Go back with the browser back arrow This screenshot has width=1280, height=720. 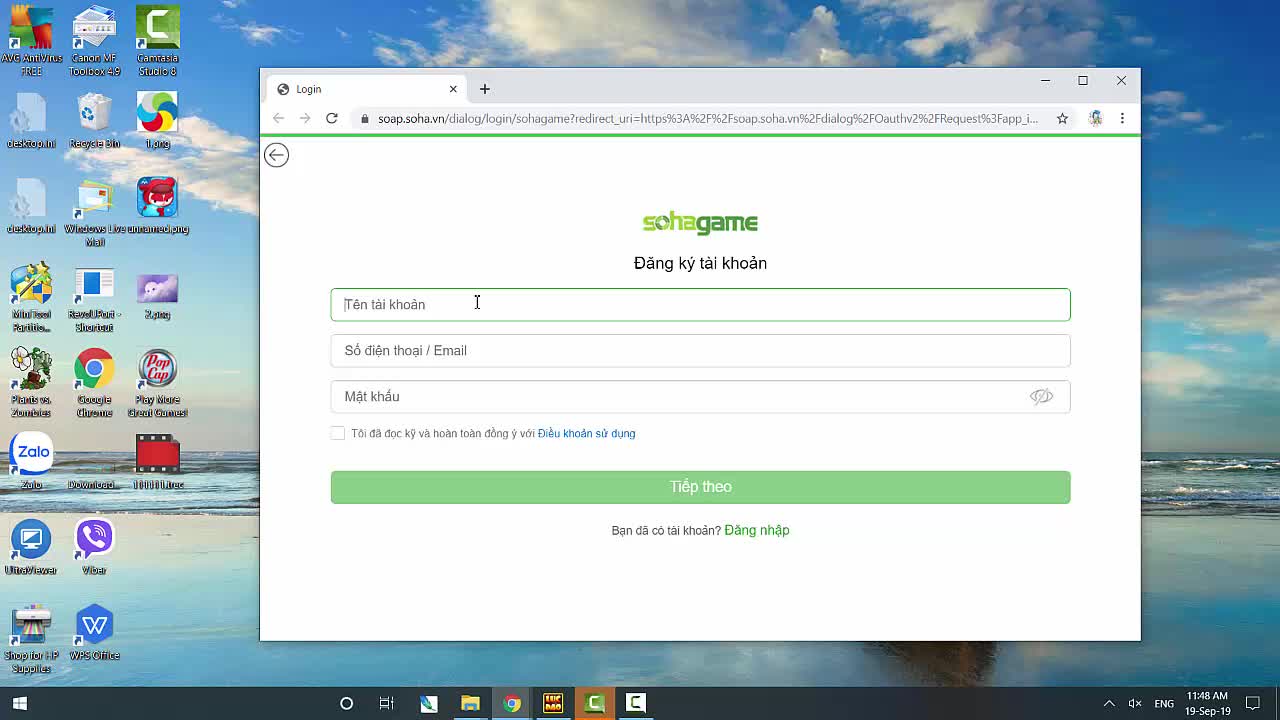[x=279, y=118]
